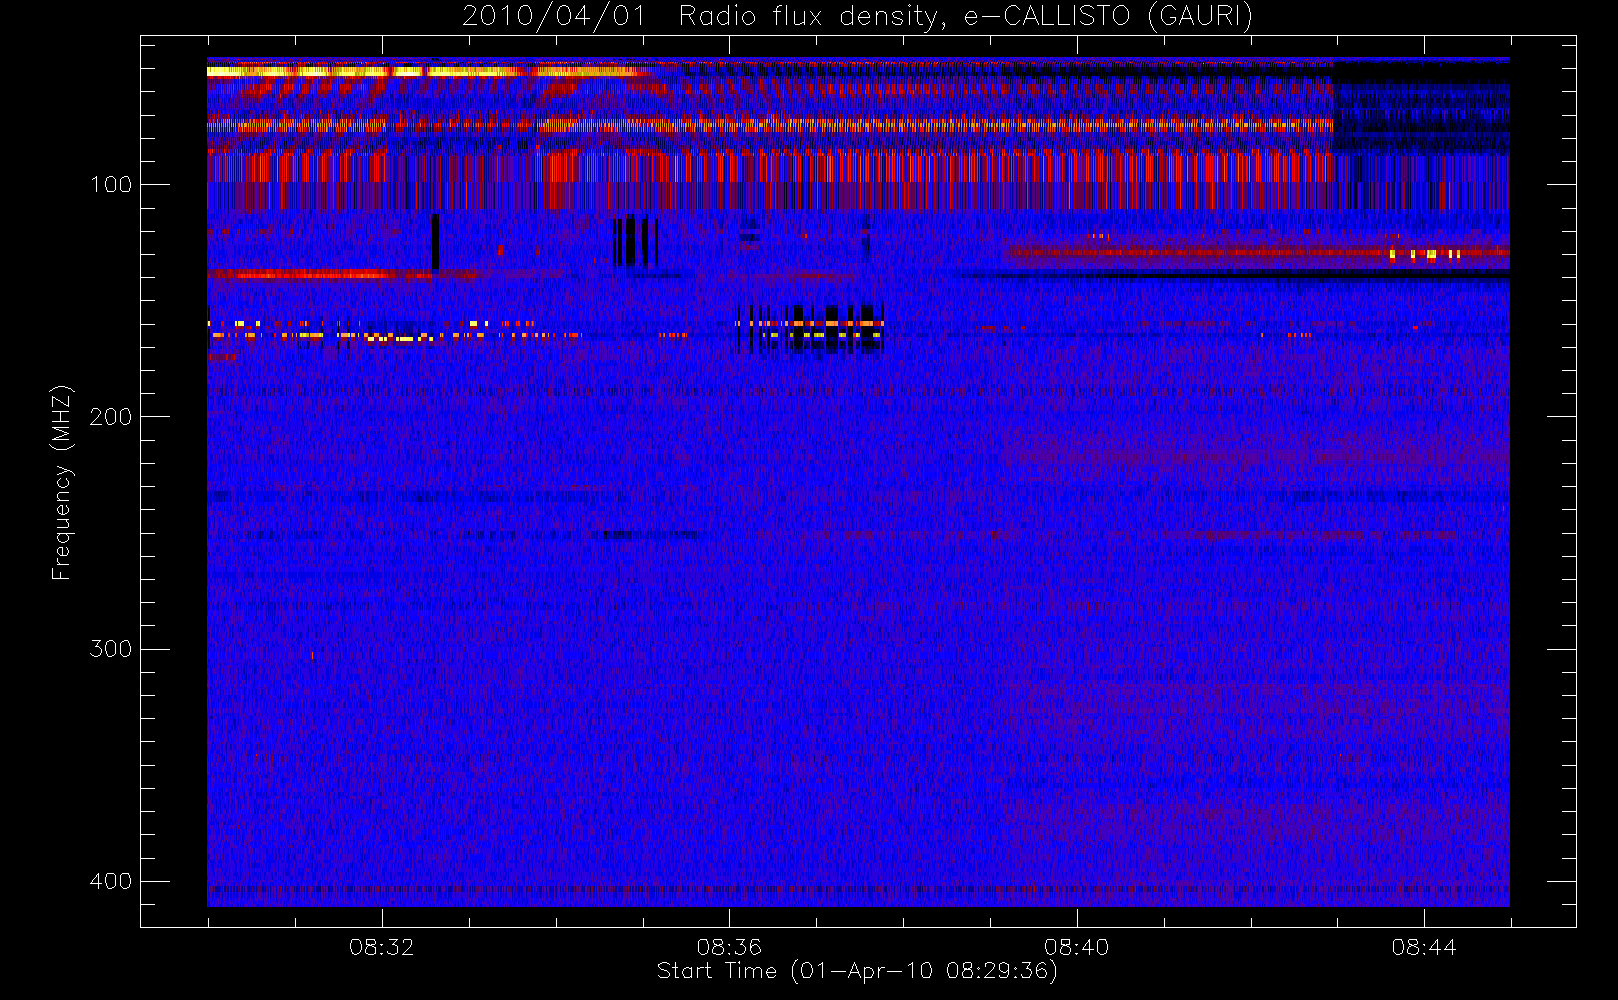
Task: Click the 08:44 time tick label
Action: [x=1424, y=947]
